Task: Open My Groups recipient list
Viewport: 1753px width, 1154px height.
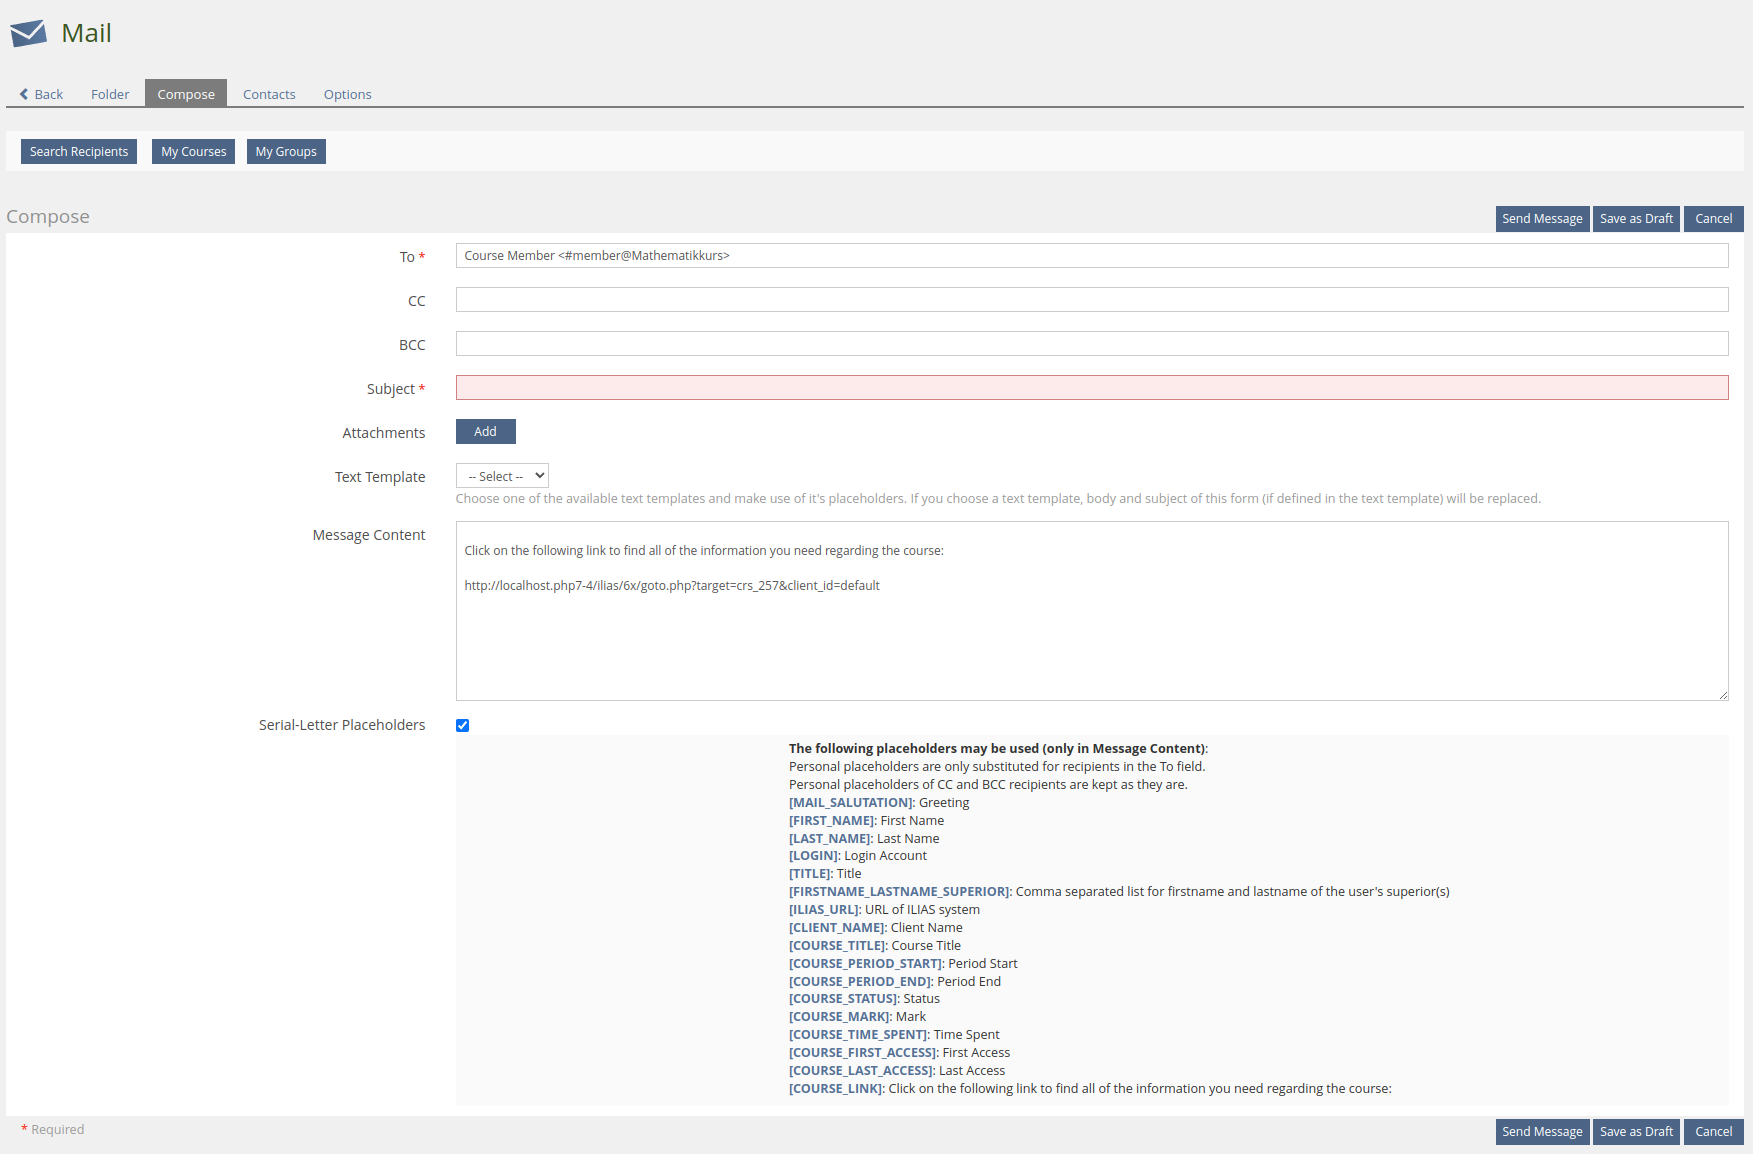Action: pos(286,152)
